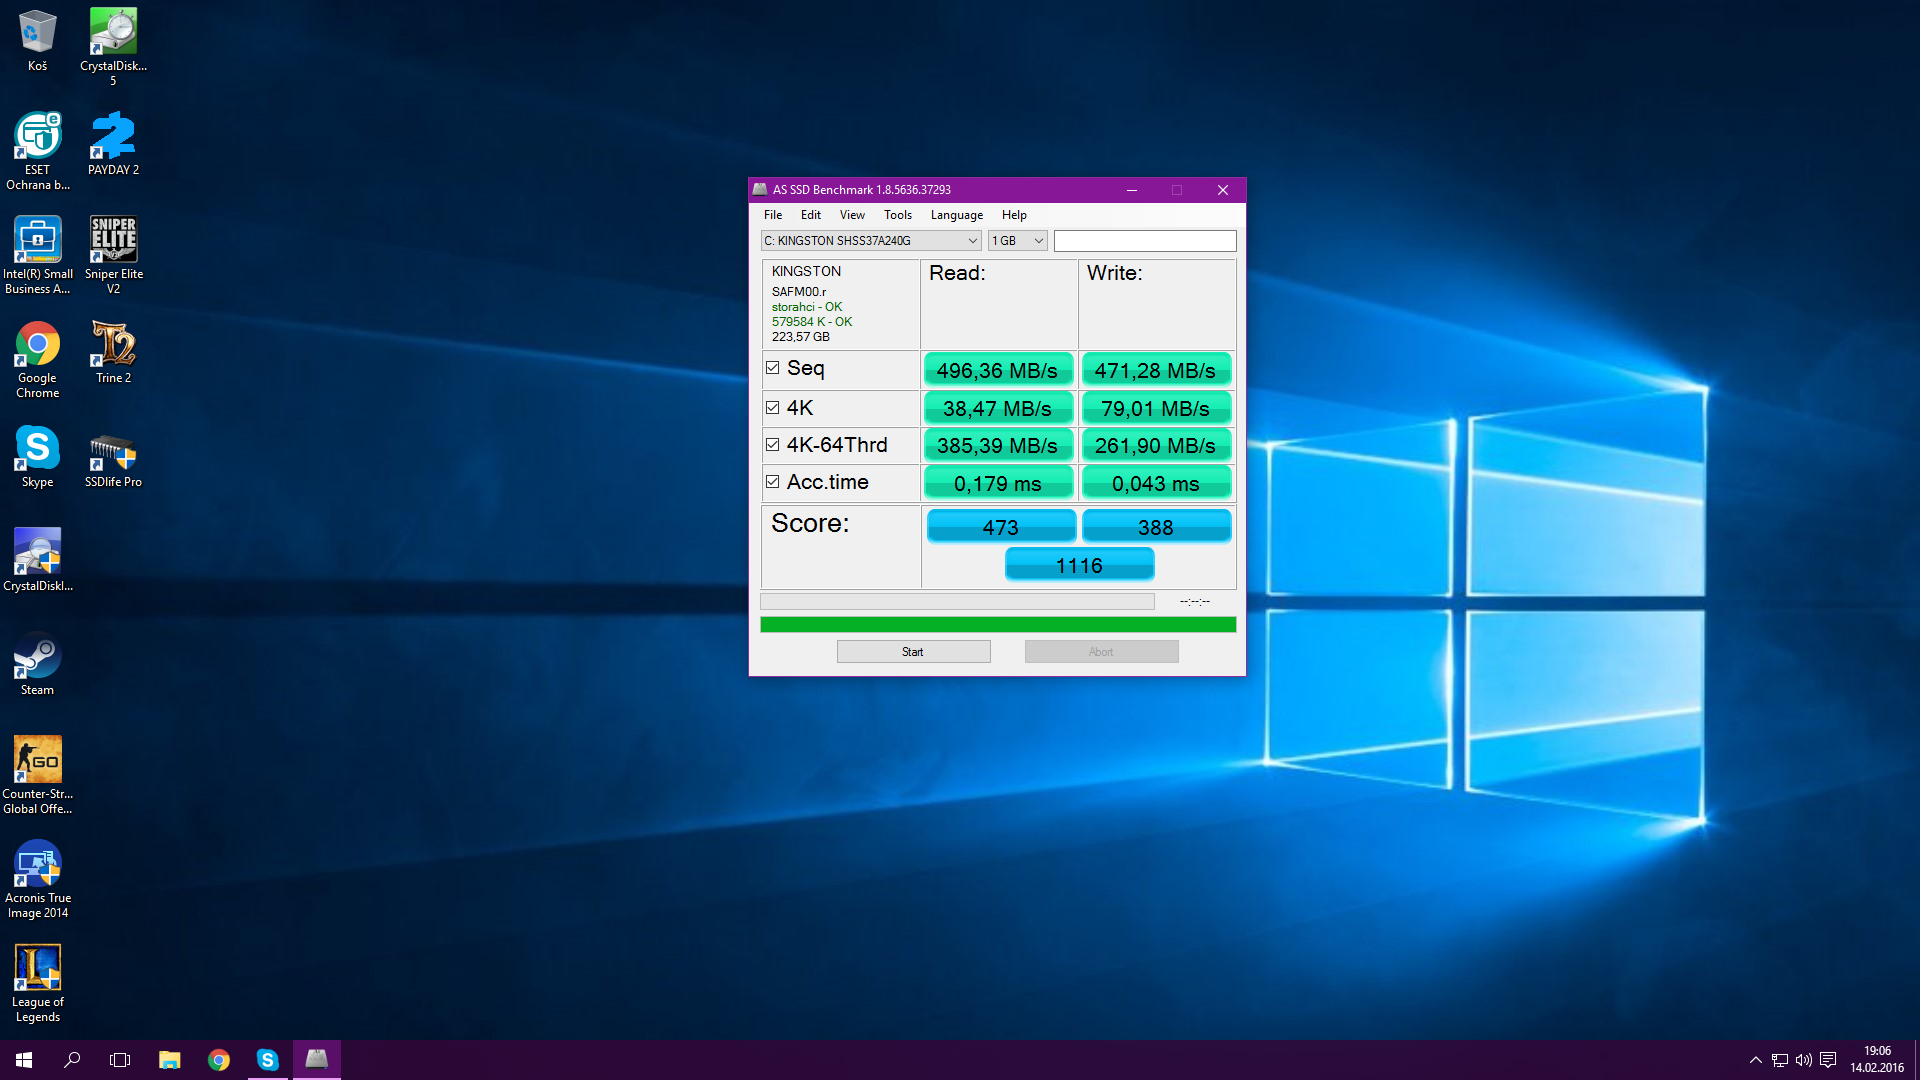Launch the Trine 2 desktop shortcut
Viewport: 1920px width, 1080px height.
(113, 352)
